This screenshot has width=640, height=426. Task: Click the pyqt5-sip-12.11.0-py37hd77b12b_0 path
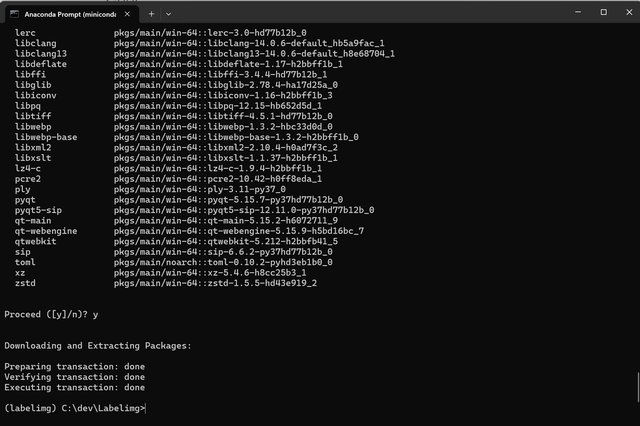tap(244, 210)
